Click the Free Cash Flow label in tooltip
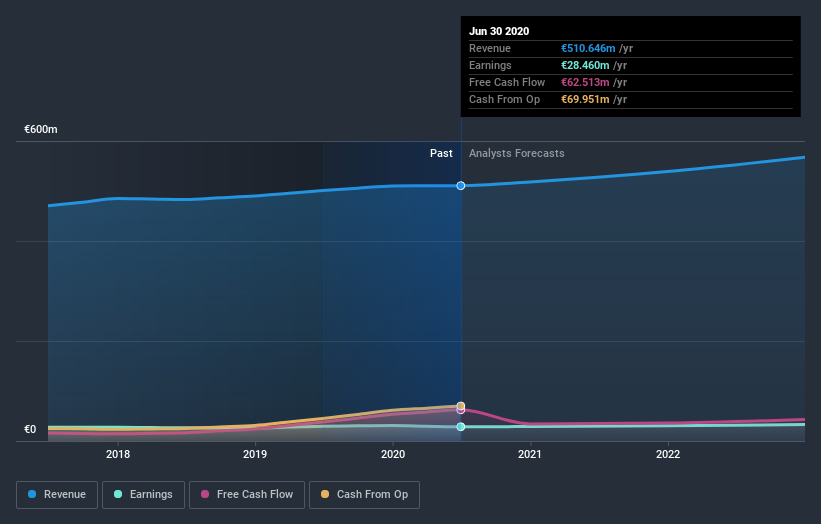 coord(507,82)
